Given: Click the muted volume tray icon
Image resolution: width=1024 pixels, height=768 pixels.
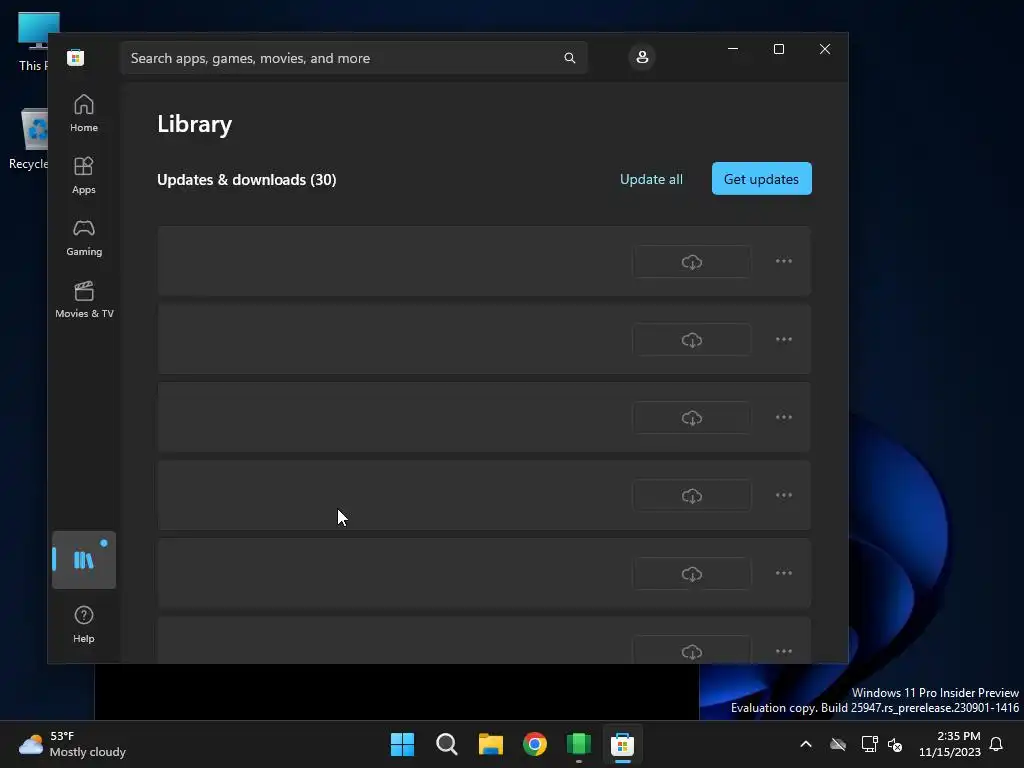Looking at the screenshot, I should [x=895, y=744].
